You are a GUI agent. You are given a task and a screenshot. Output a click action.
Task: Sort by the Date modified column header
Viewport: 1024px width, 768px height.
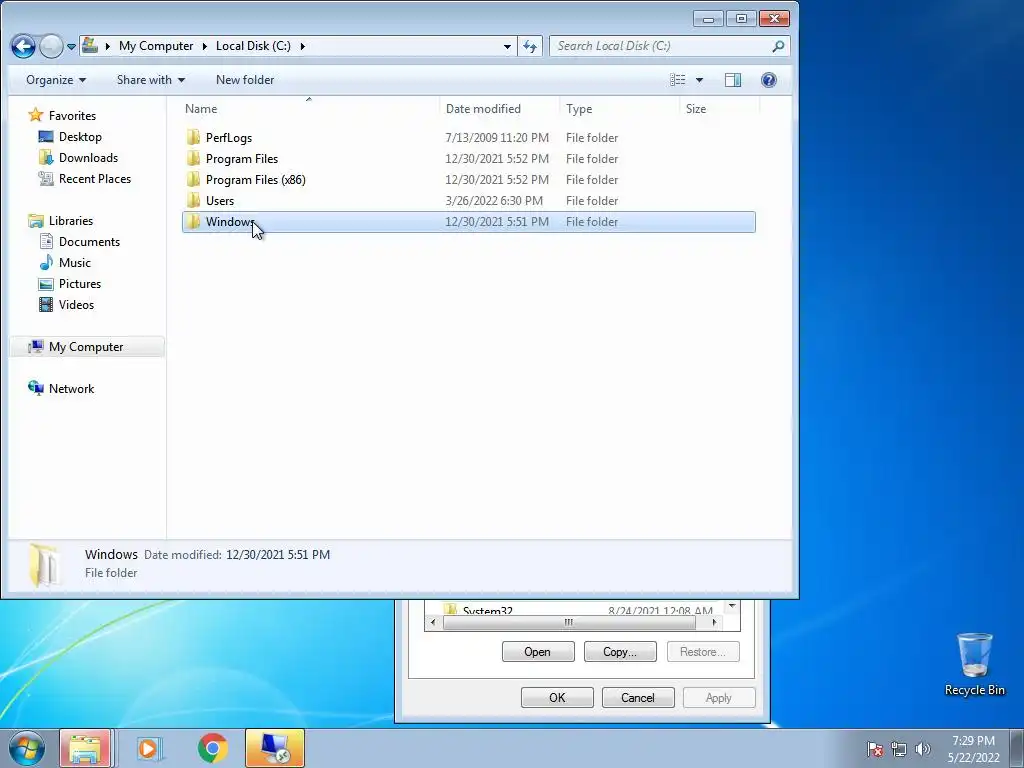click(x=483, y=109)
